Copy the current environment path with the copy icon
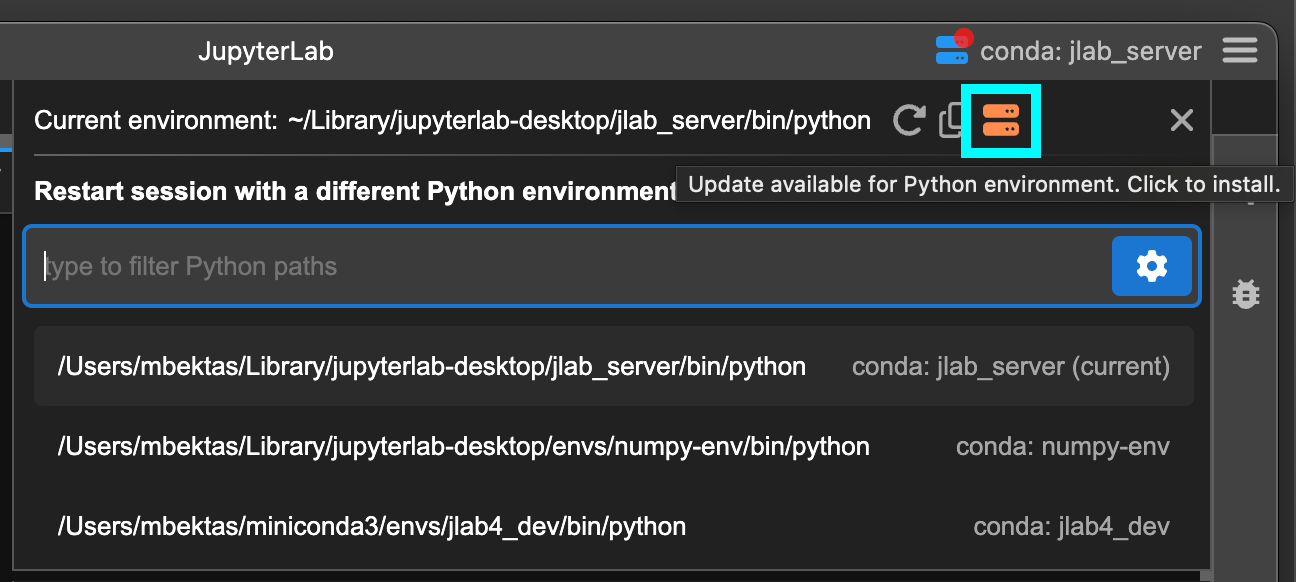 tap(950, 122)
